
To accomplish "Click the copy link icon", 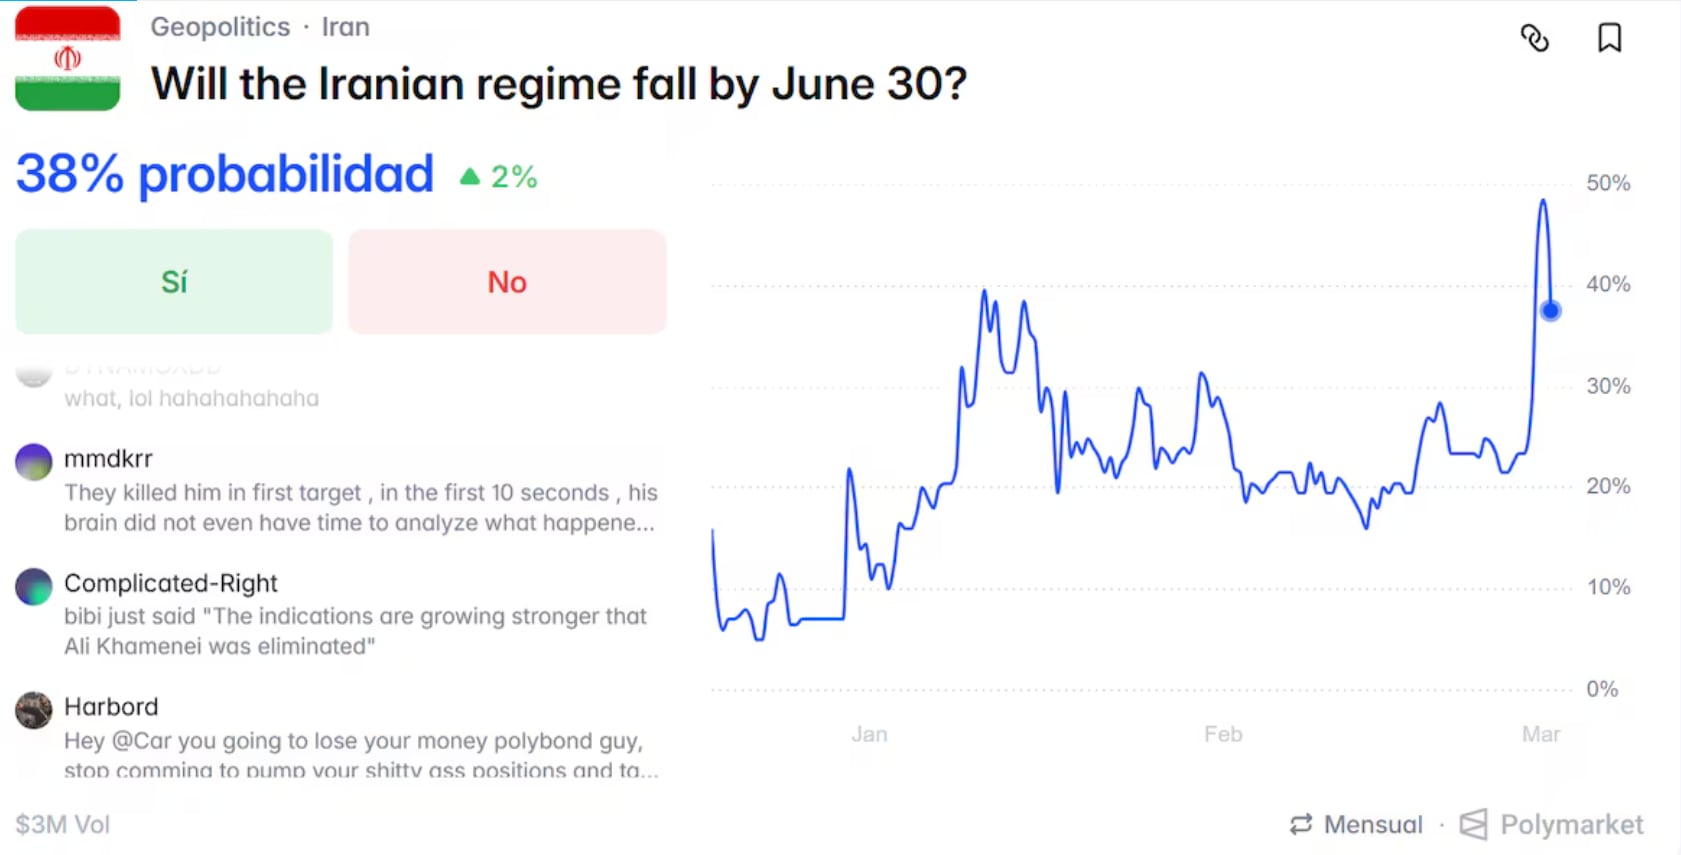I will 1534,38.
